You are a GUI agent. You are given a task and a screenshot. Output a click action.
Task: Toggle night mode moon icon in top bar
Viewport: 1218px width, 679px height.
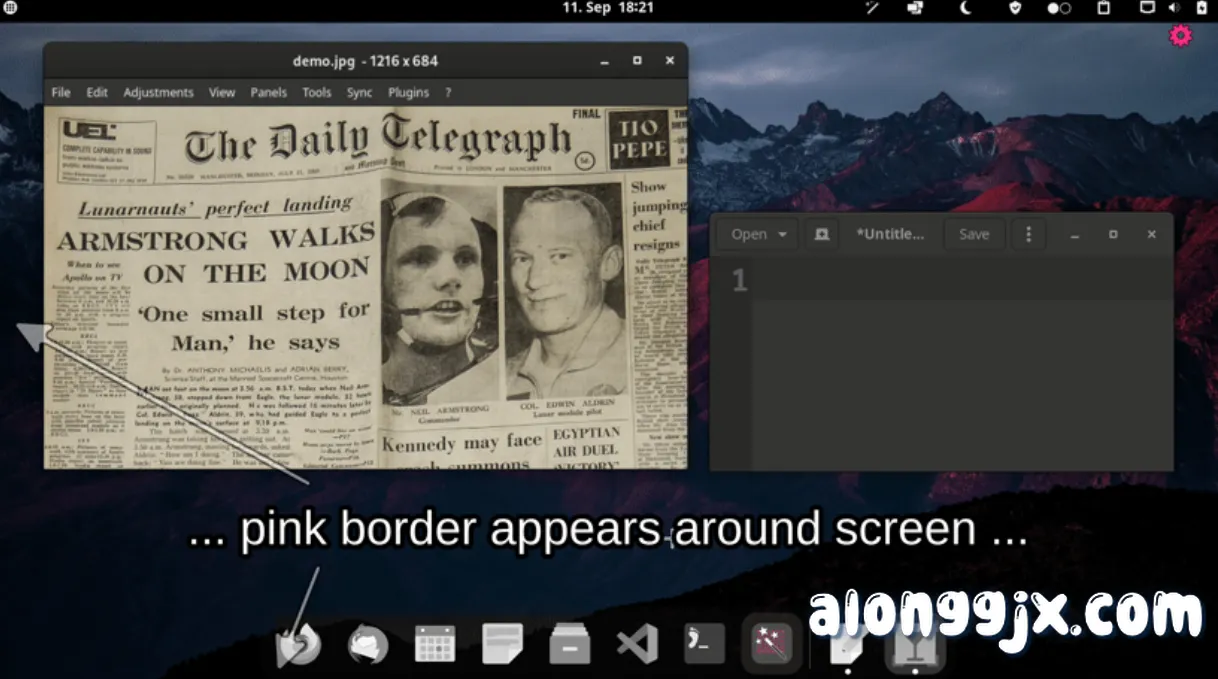965,8
